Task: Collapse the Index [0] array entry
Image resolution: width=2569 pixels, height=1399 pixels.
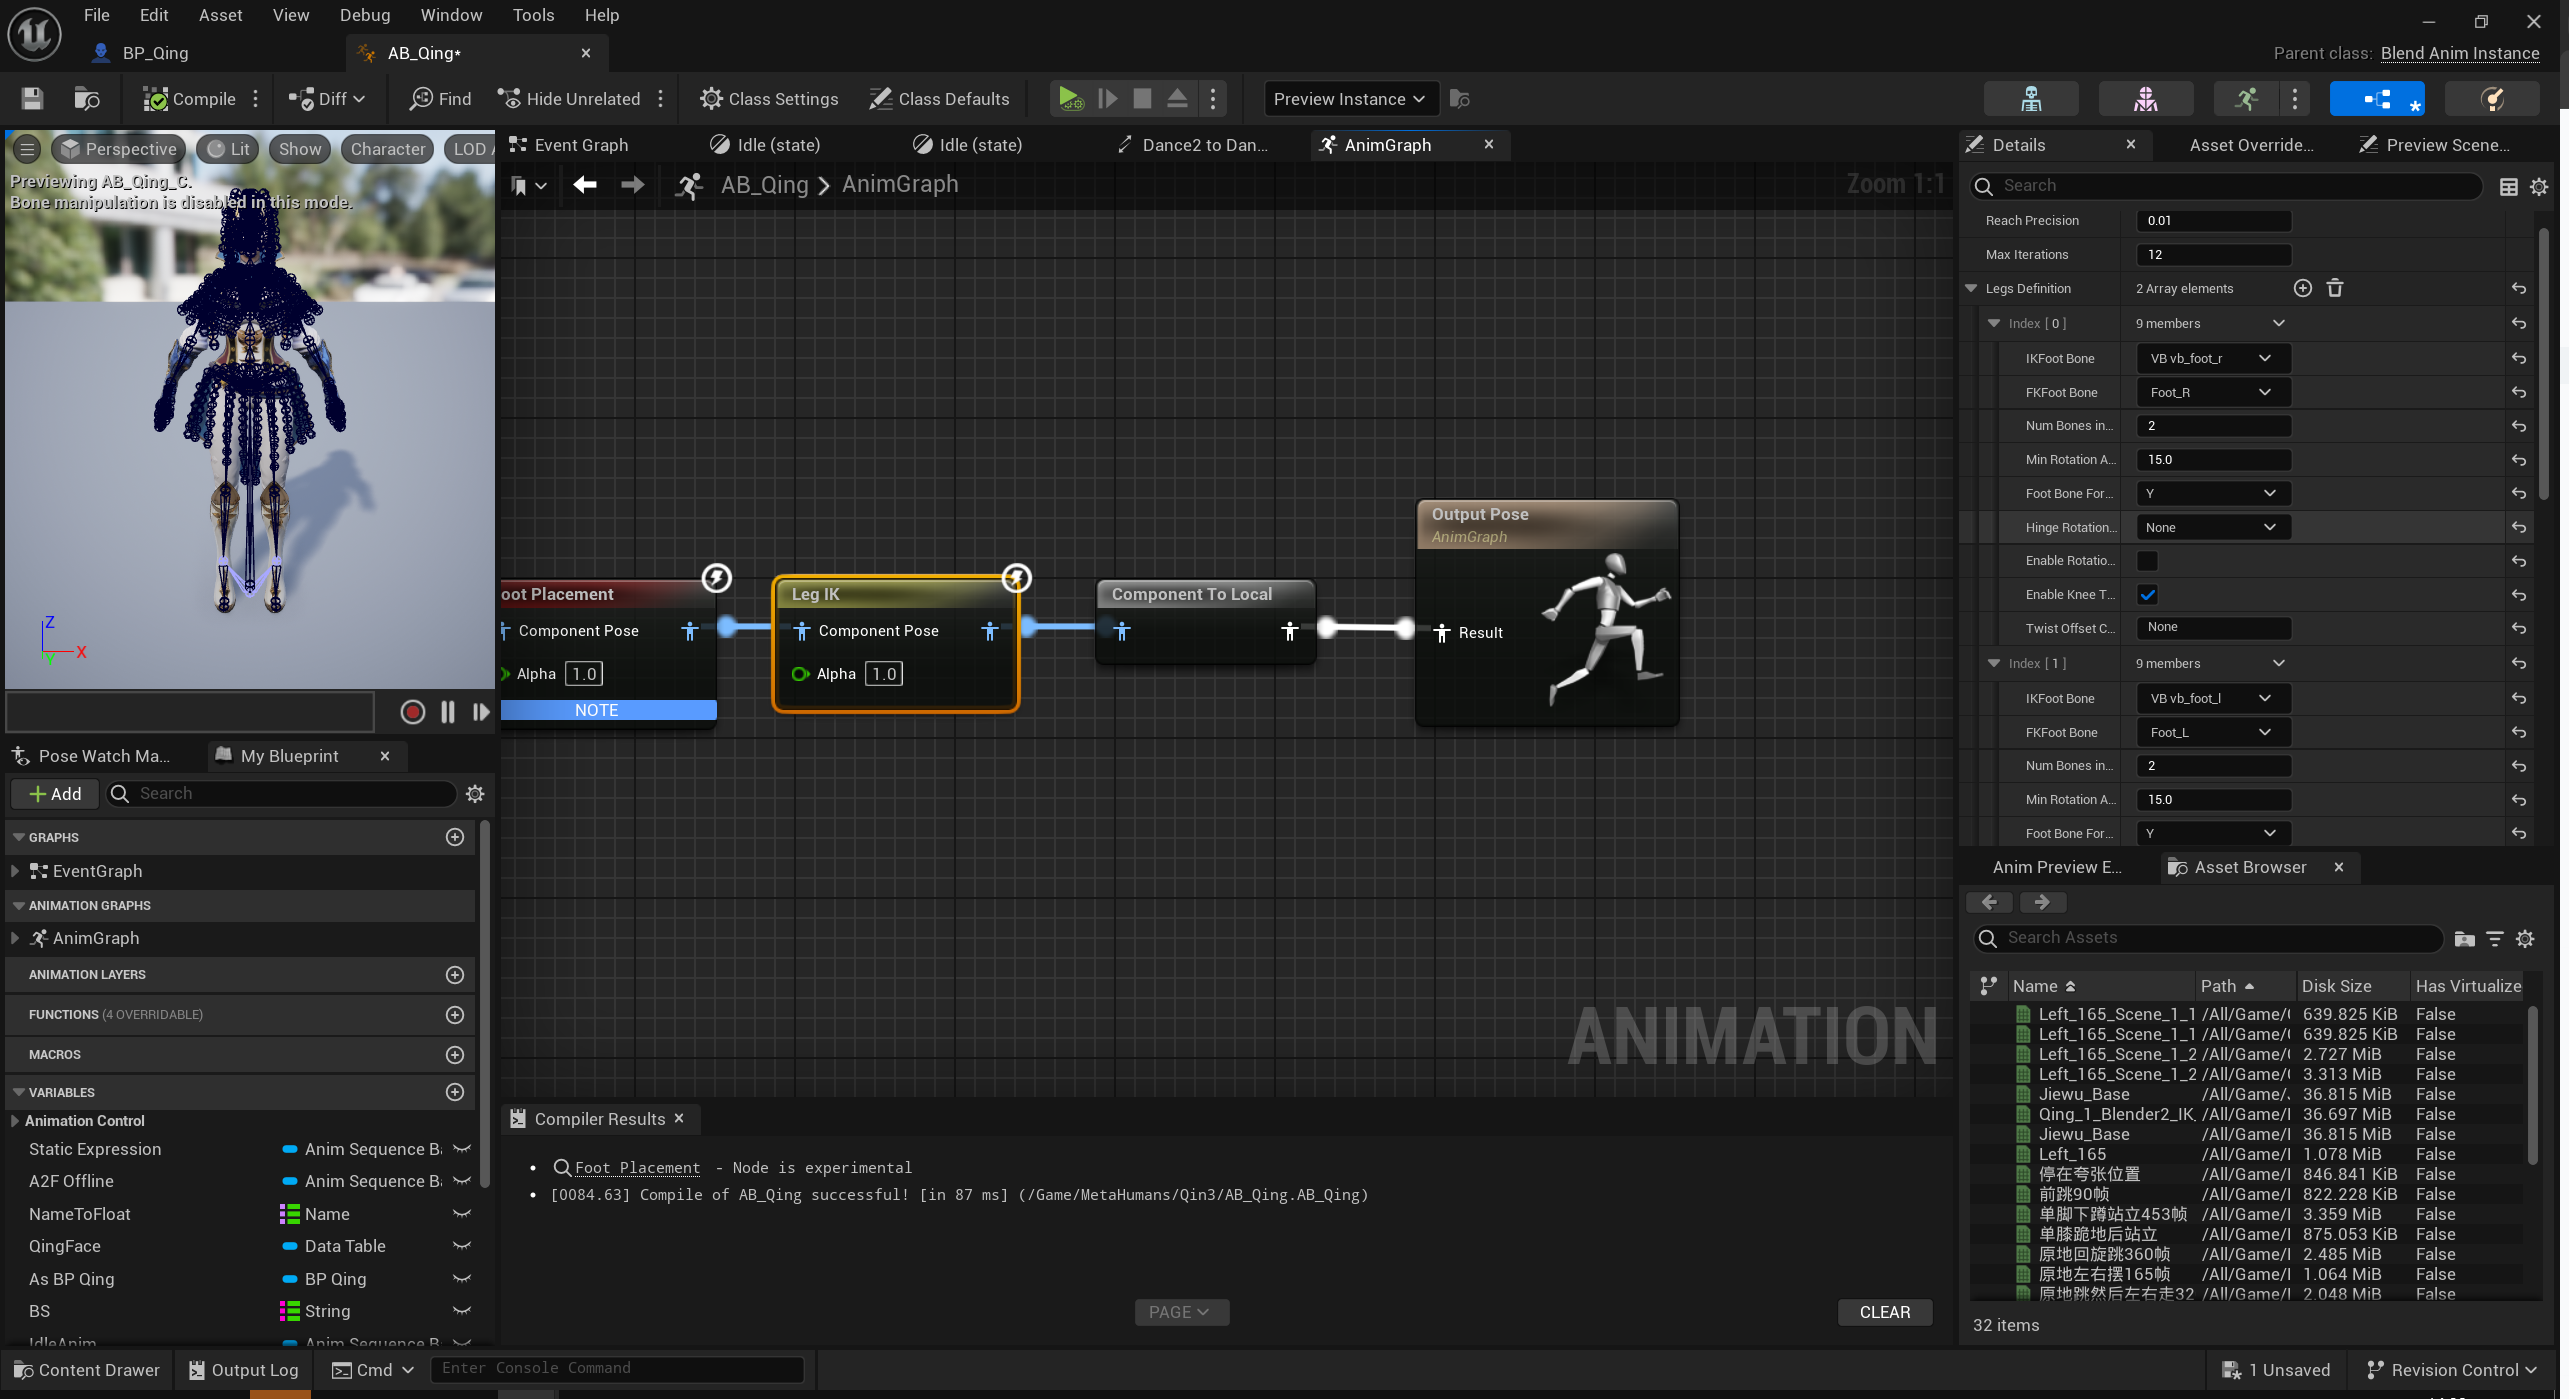Action: 1994,324
